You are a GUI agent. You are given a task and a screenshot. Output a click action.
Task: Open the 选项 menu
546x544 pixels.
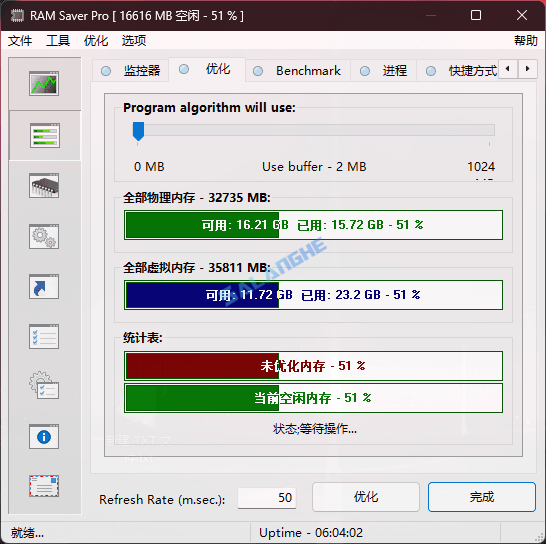(x=134, y=41)
